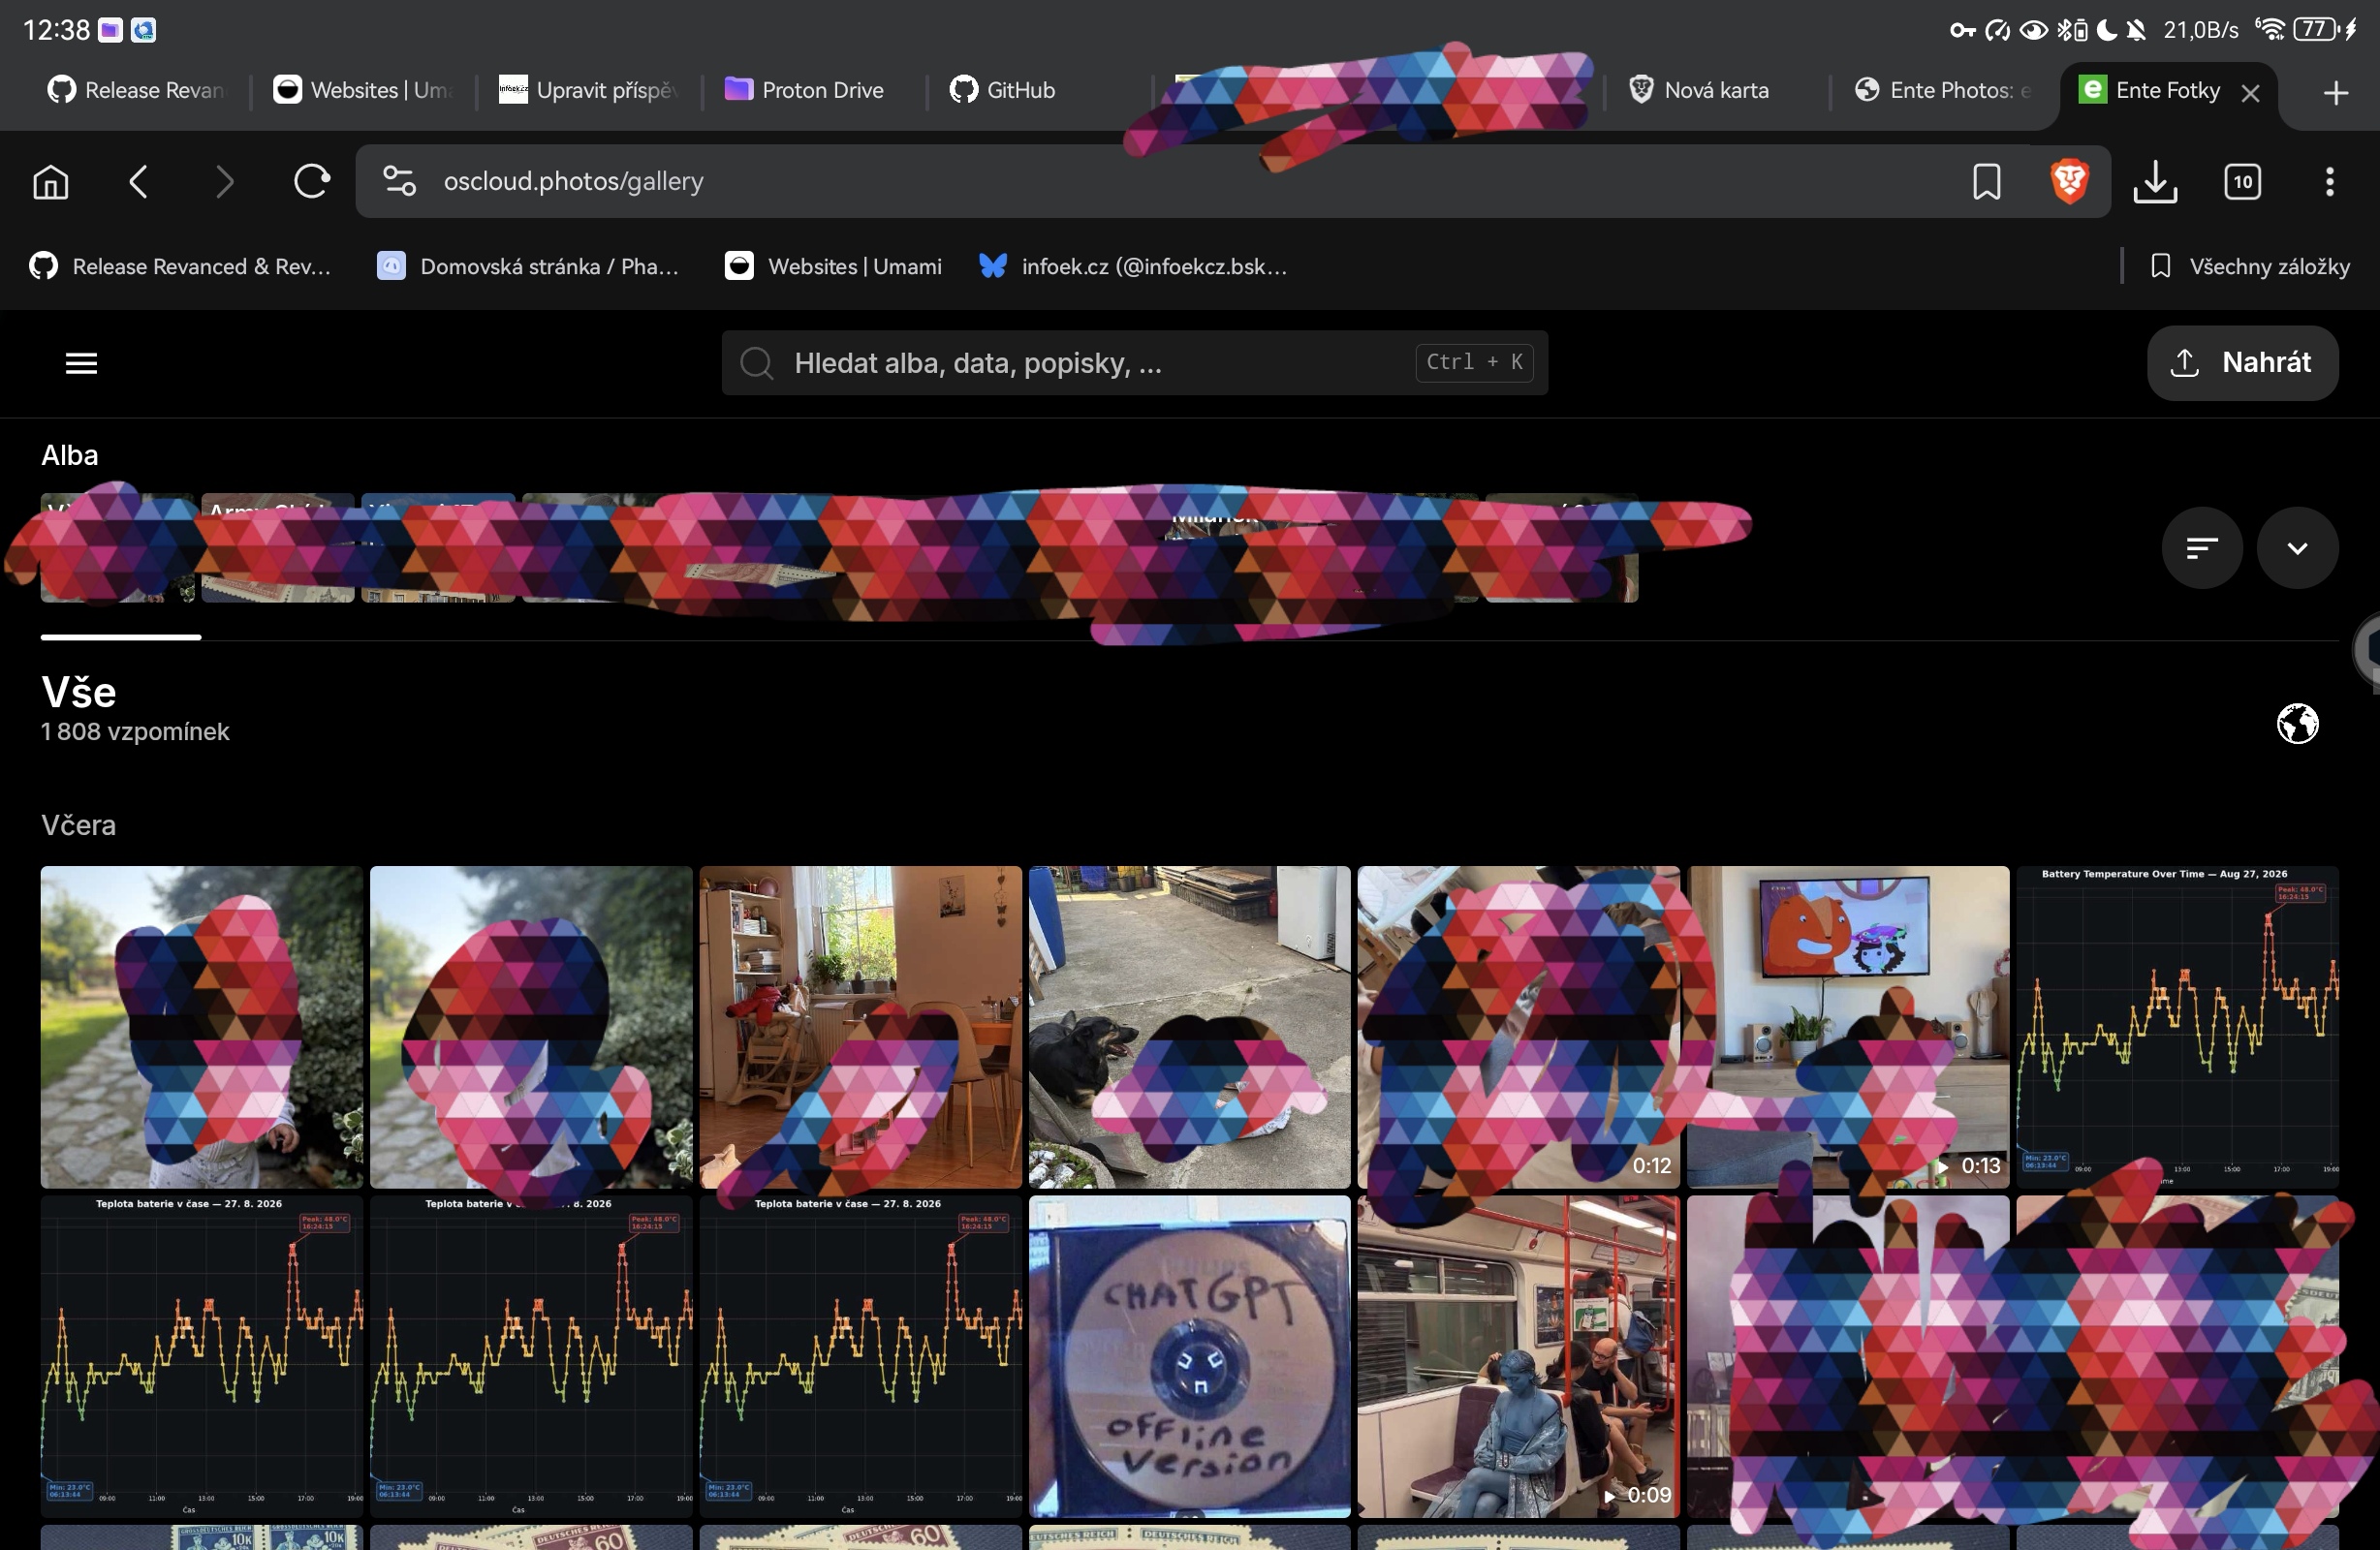Click the Včera date heading
The height and width of the screenshot is (1550, 2380).
click(78, 825)
